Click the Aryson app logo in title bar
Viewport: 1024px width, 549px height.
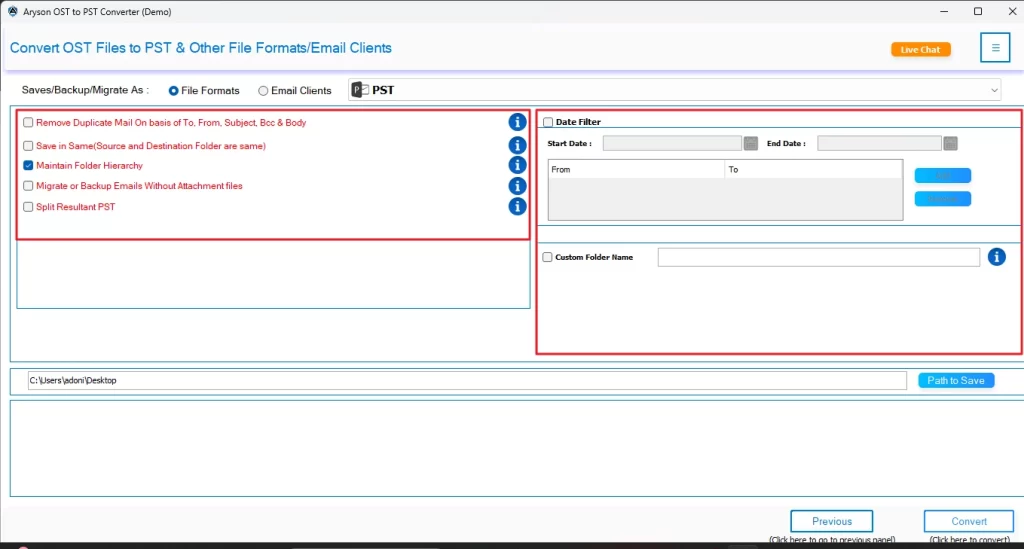point(12,12)
